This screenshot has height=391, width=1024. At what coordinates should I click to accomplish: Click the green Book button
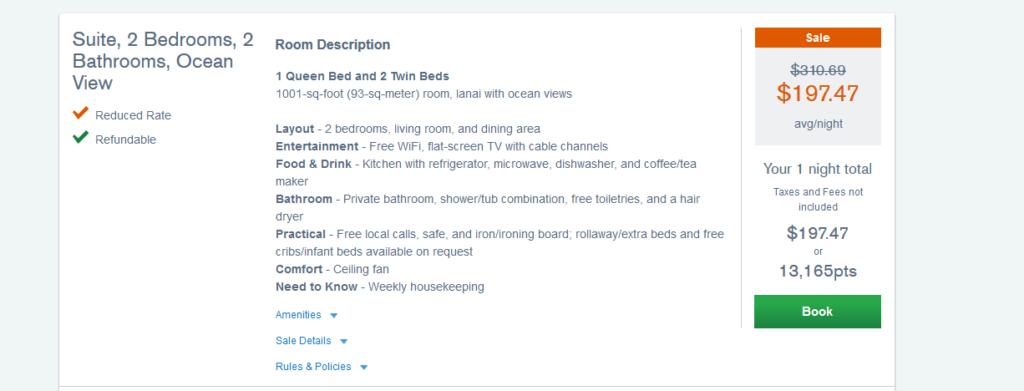click(817, 311)
